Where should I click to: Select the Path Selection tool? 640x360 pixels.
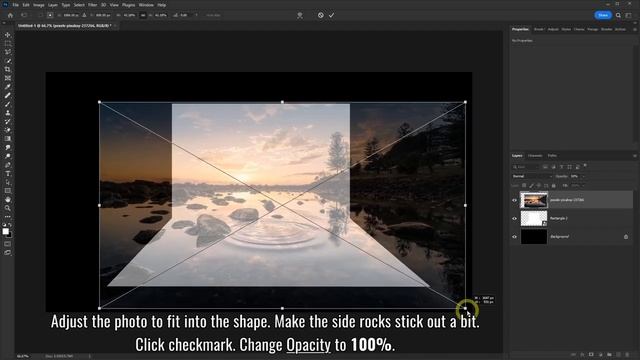(7, 182)
